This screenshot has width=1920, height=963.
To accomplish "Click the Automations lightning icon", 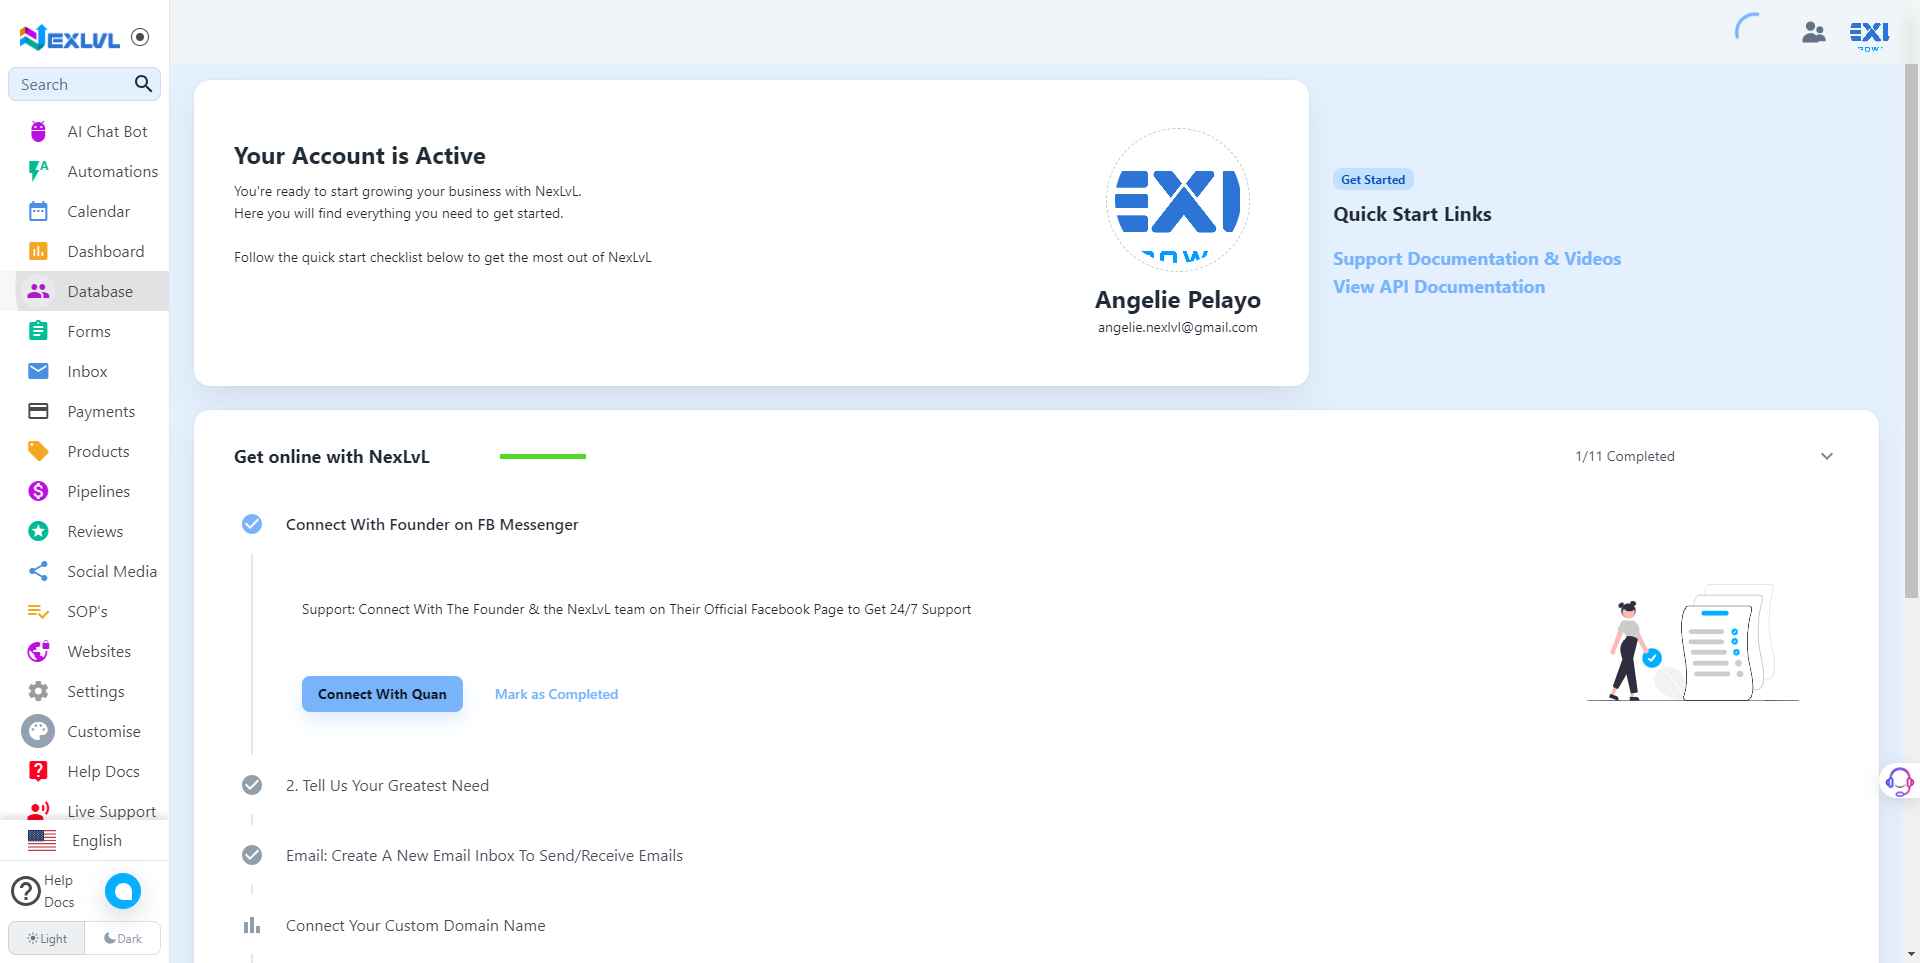I will (38, 171).
